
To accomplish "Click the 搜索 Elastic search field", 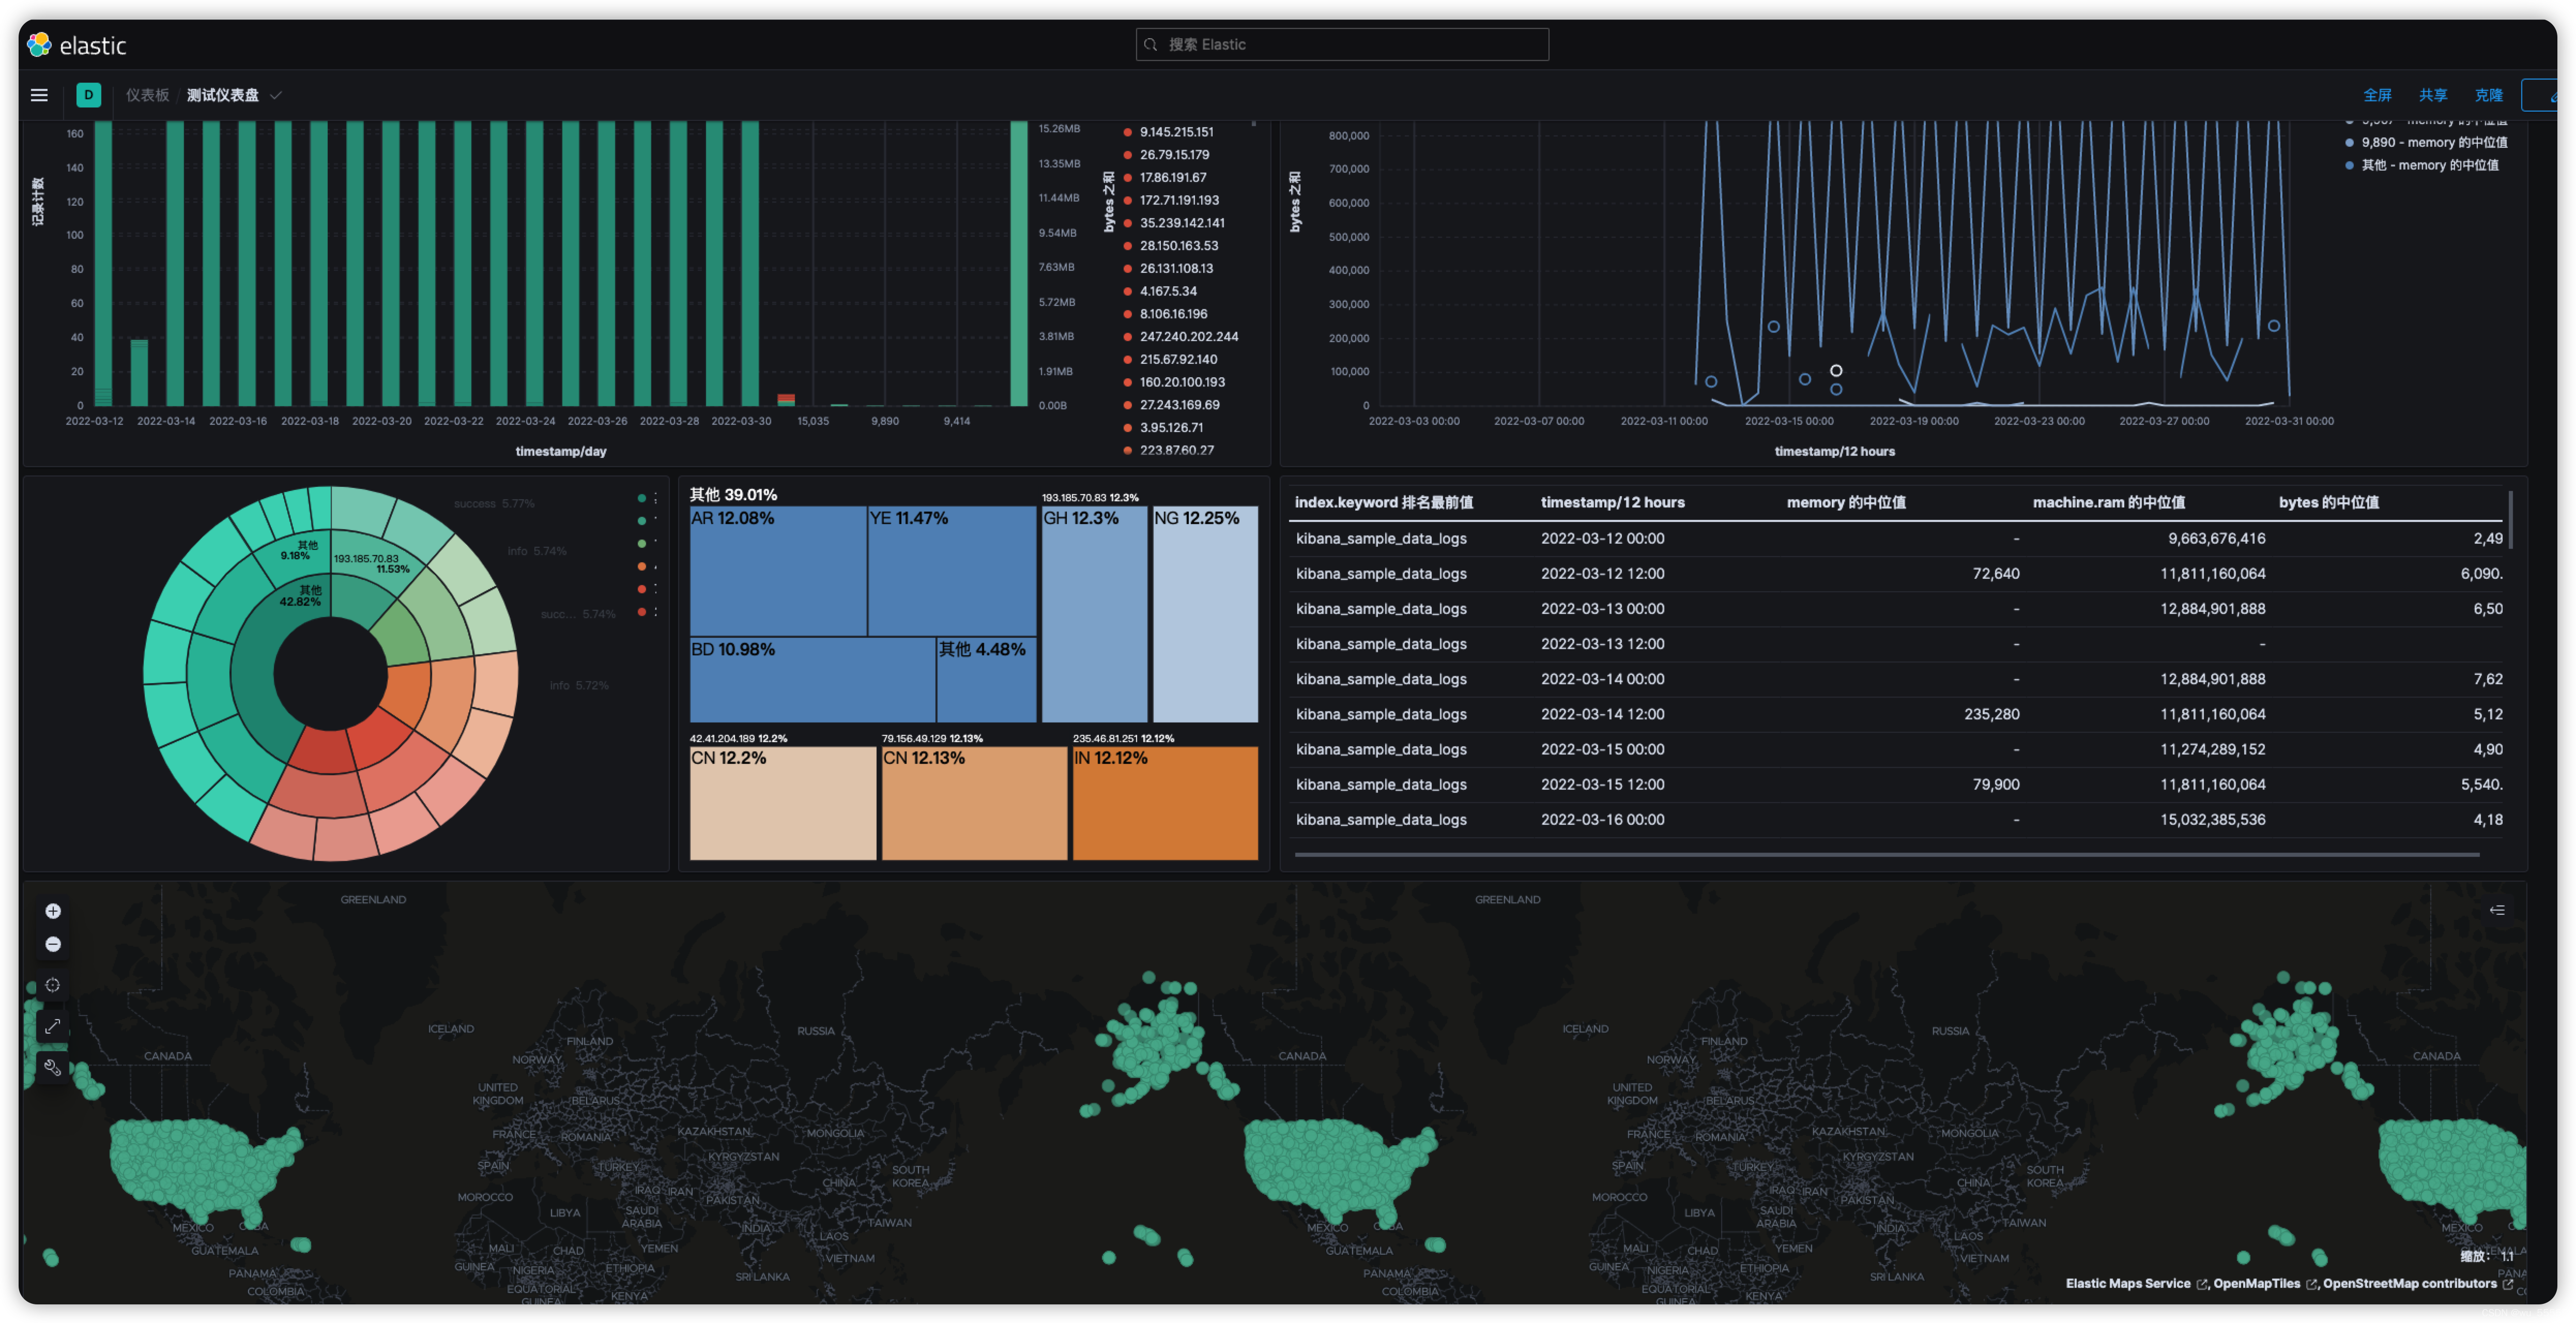I will click(1342, 45).
